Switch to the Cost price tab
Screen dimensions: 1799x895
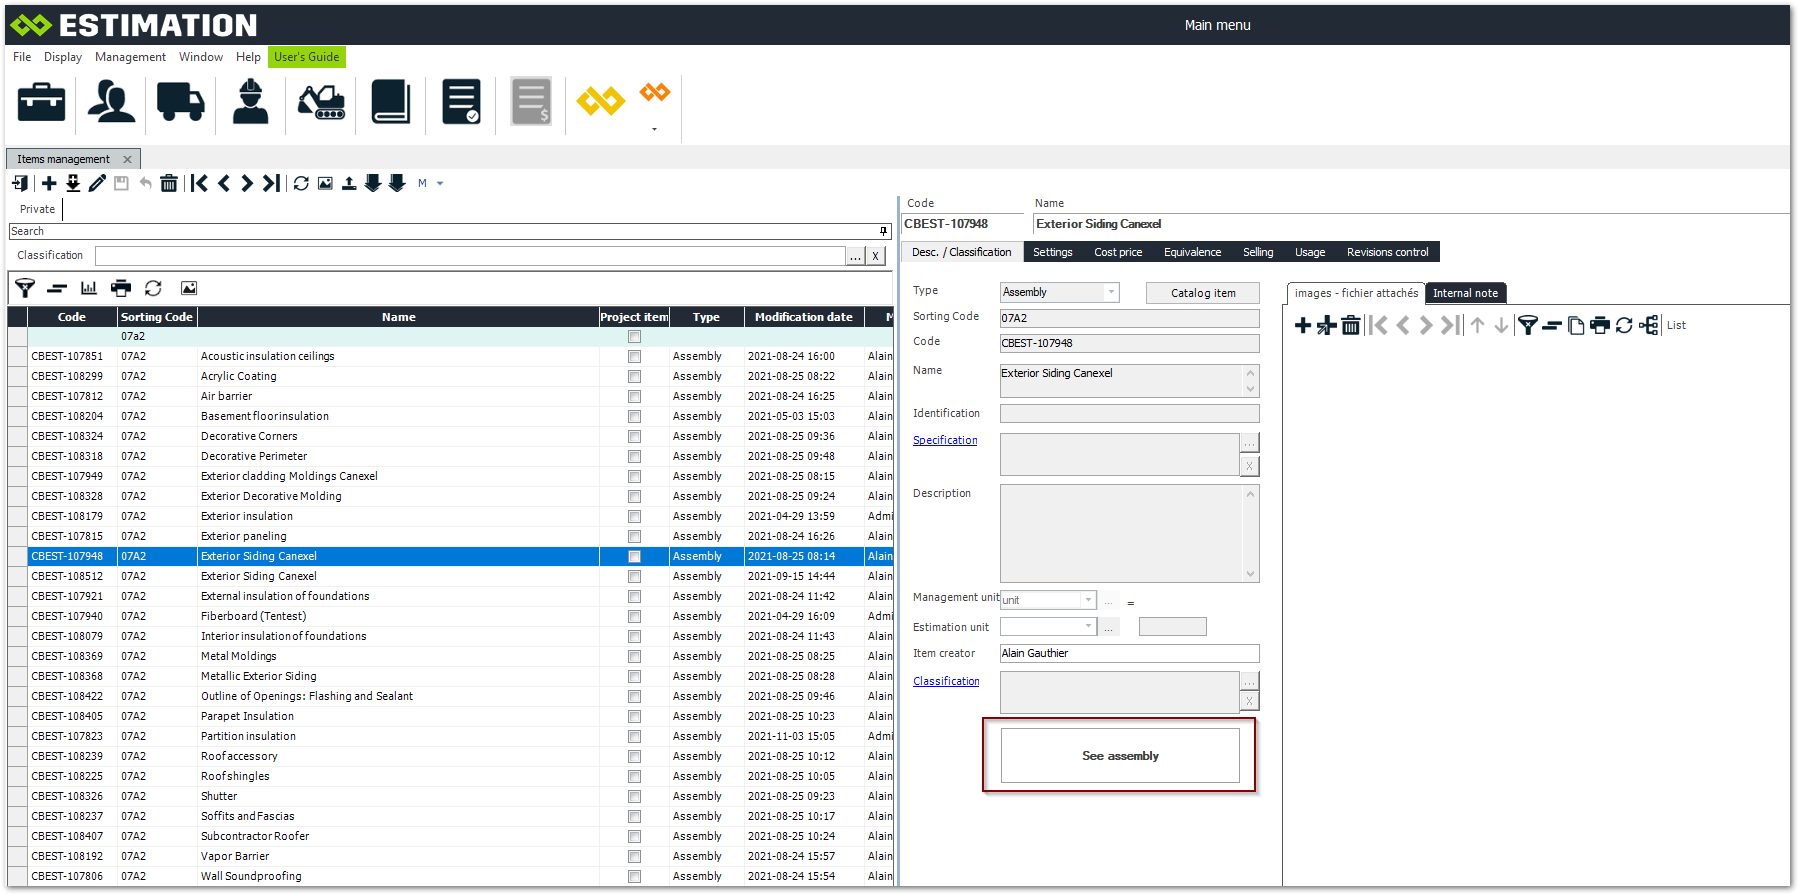tap(1117, 252)
